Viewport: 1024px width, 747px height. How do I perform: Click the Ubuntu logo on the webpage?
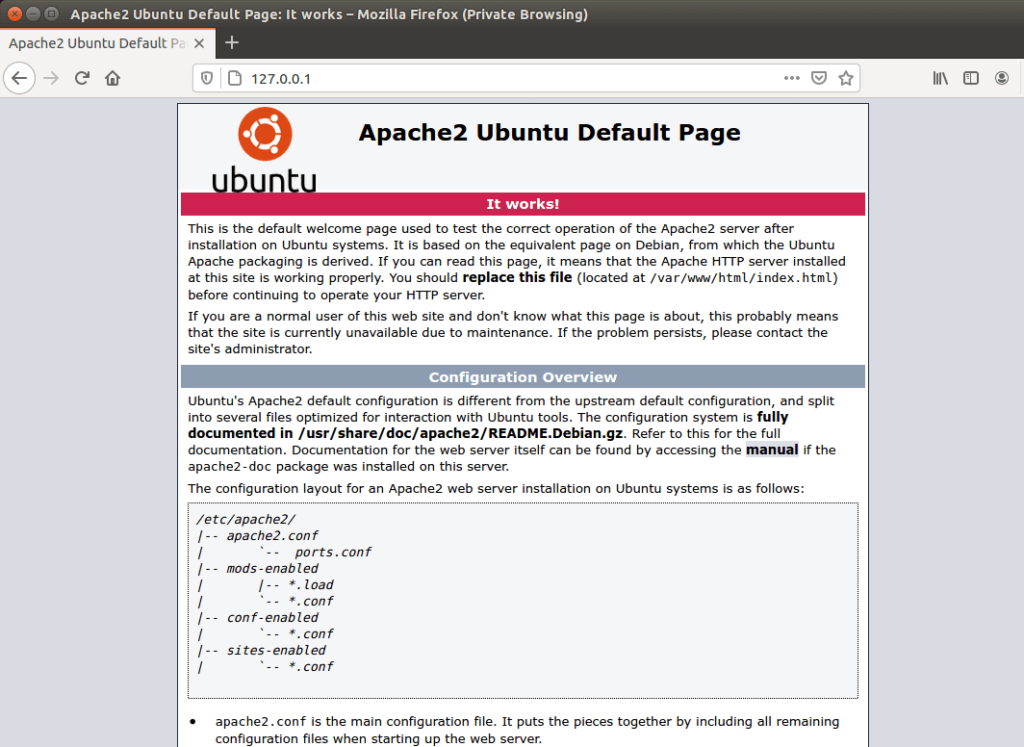(x=263, y=132)
